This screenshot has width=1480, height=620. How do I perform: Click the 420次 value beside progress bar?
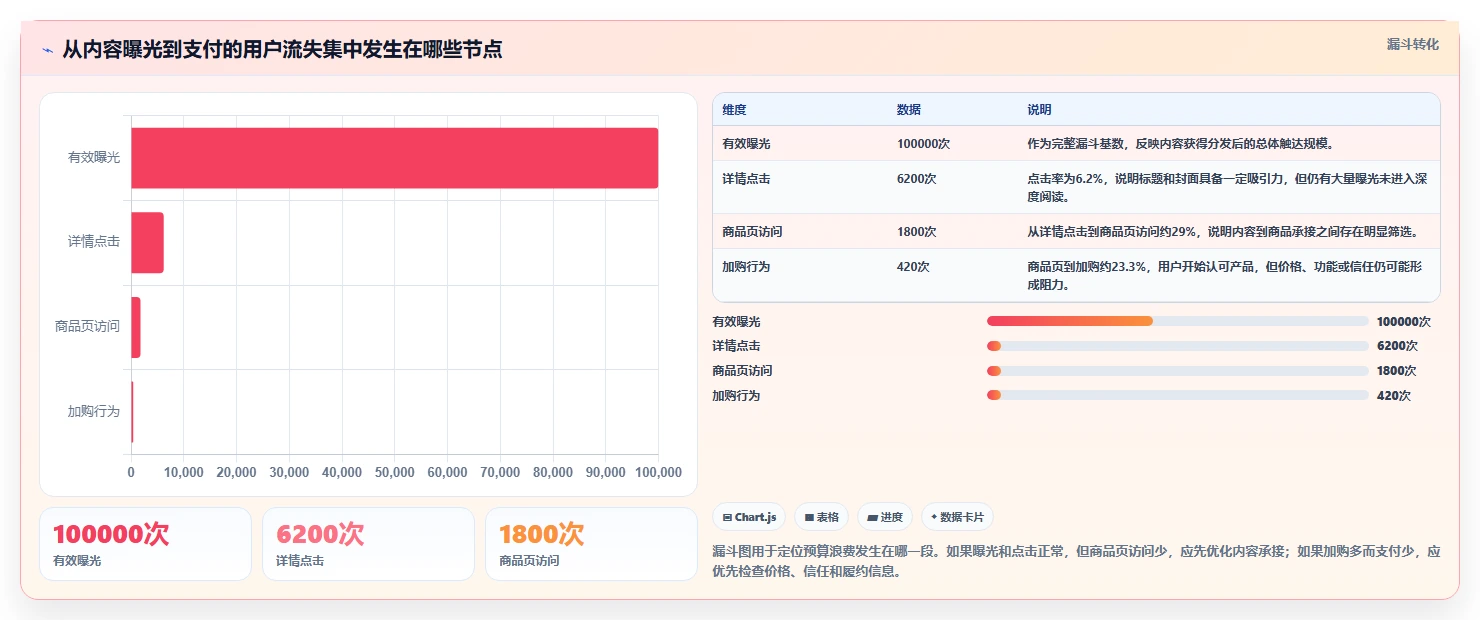click(x=1394, y=395)
